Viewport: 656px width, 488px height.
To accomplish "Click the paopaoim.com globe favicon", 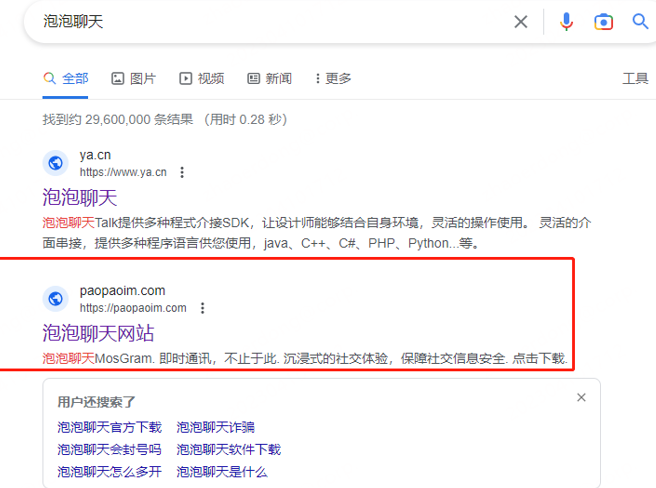I will [55, 299].
